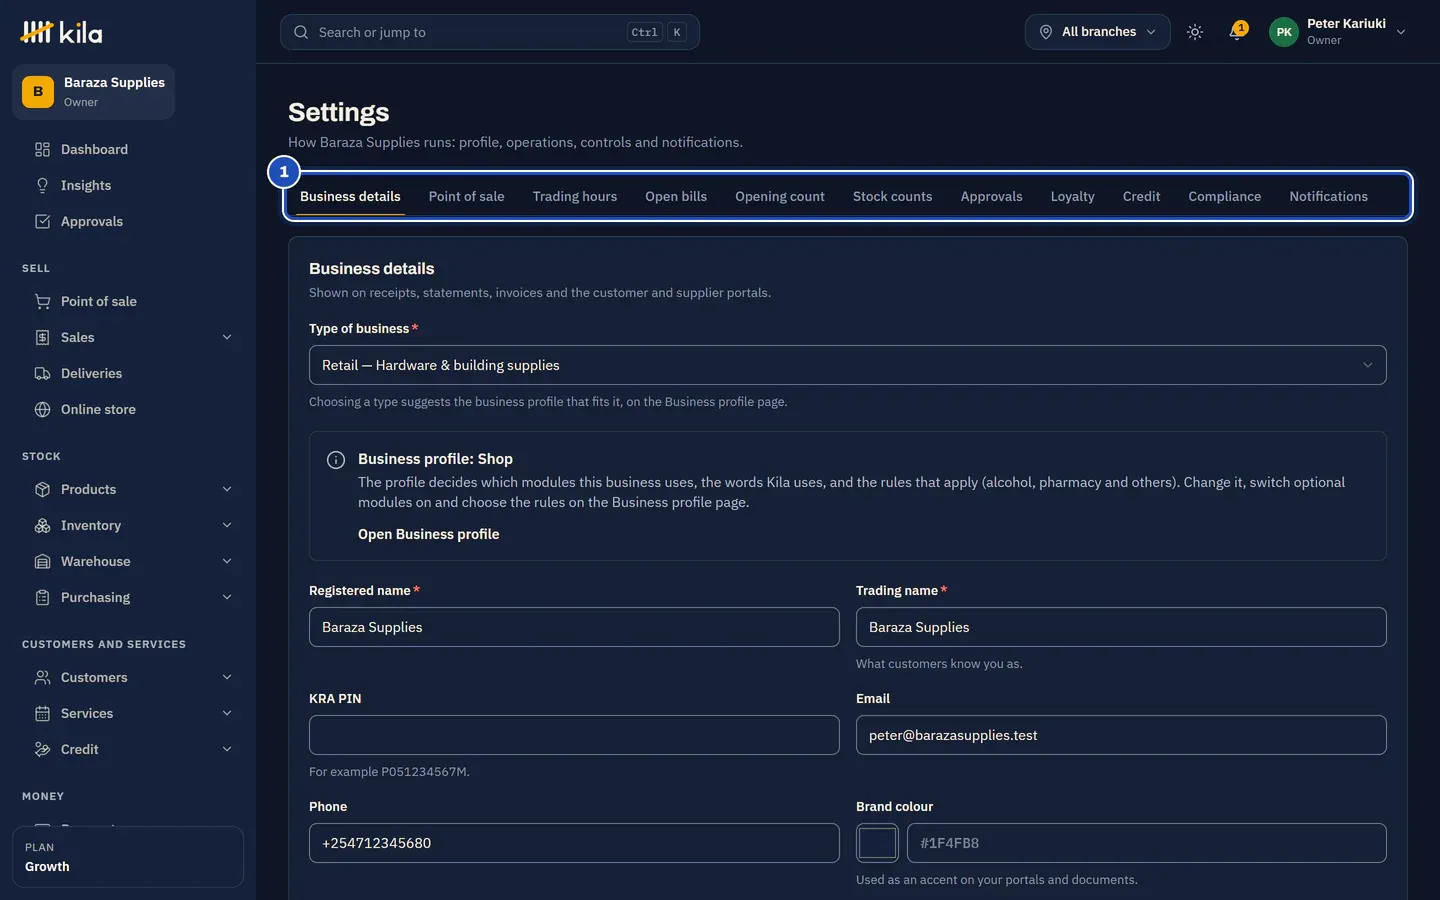The image size is (1440, 900).
Task: Click the Inventory boxes icon
Action: [x=42, y=525]
